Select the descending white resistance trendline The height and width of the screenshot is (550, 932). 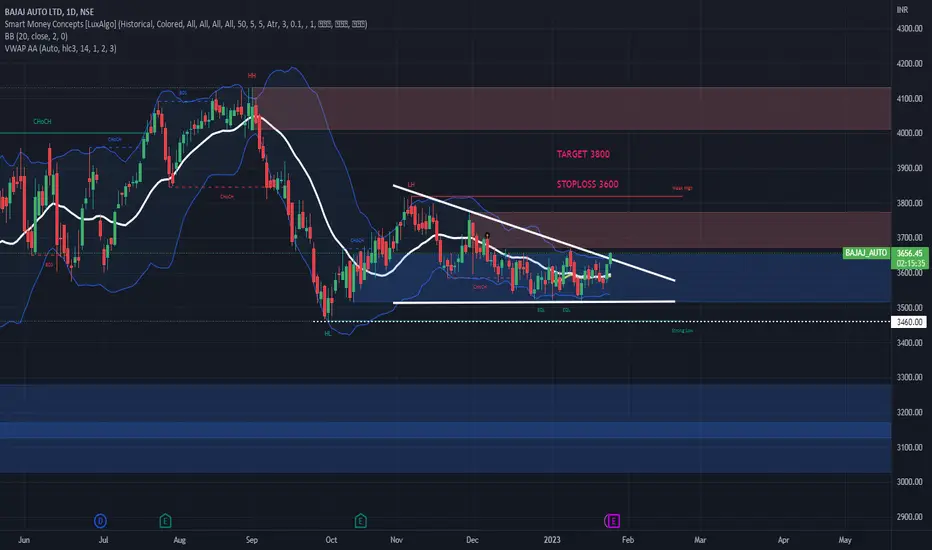[534, 233]
